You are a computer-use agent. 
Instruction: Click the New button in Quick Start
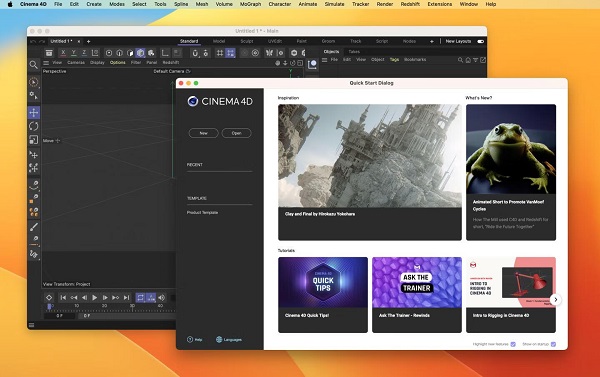pos(204,133)
